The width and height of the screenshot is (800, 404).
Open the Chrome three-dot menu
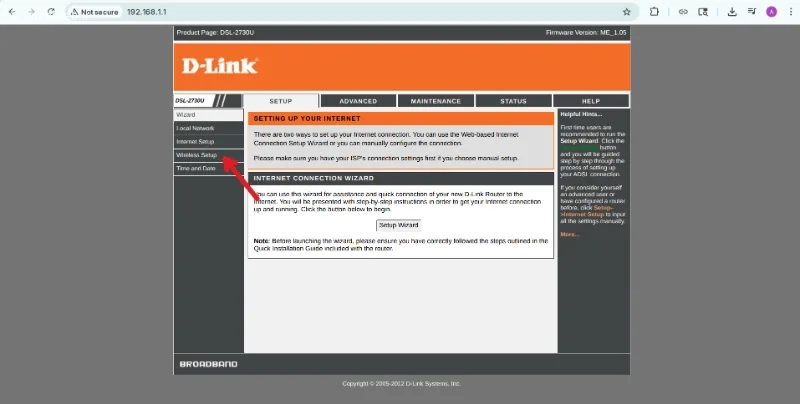pos(791,12)
